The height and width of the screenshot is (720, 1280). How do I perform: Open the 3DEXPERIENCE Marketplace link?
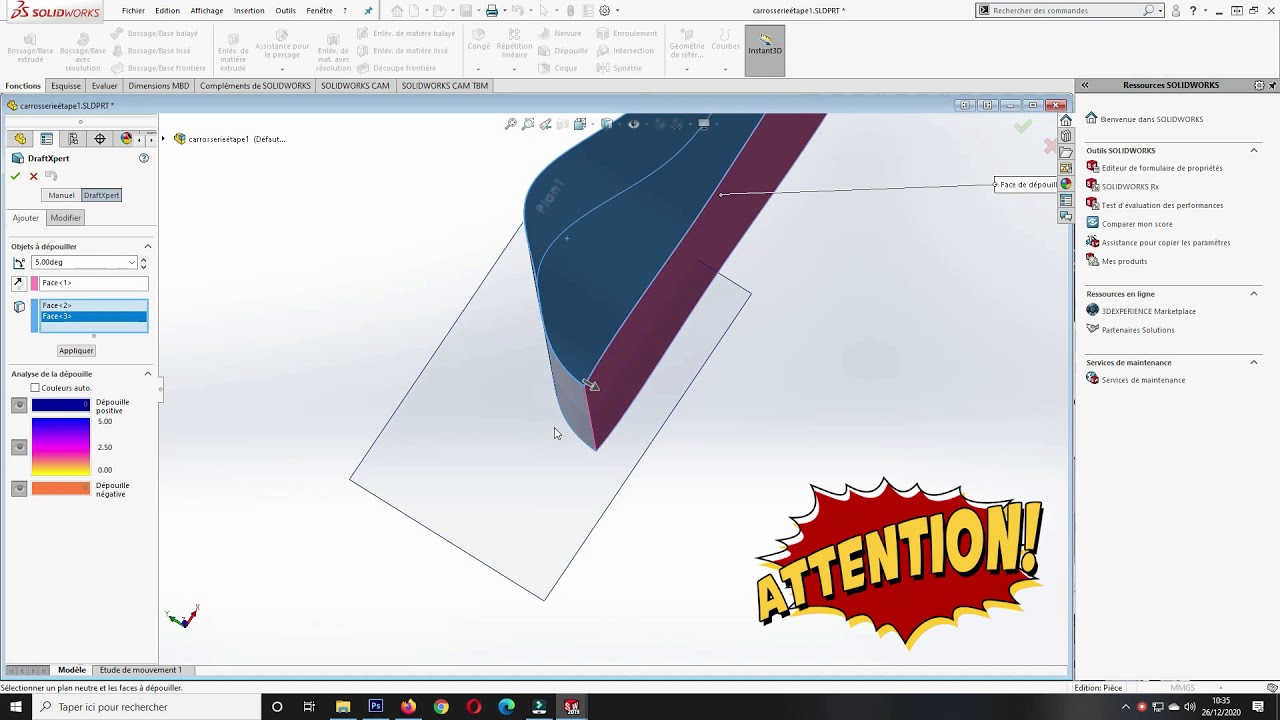[1149, 311]
